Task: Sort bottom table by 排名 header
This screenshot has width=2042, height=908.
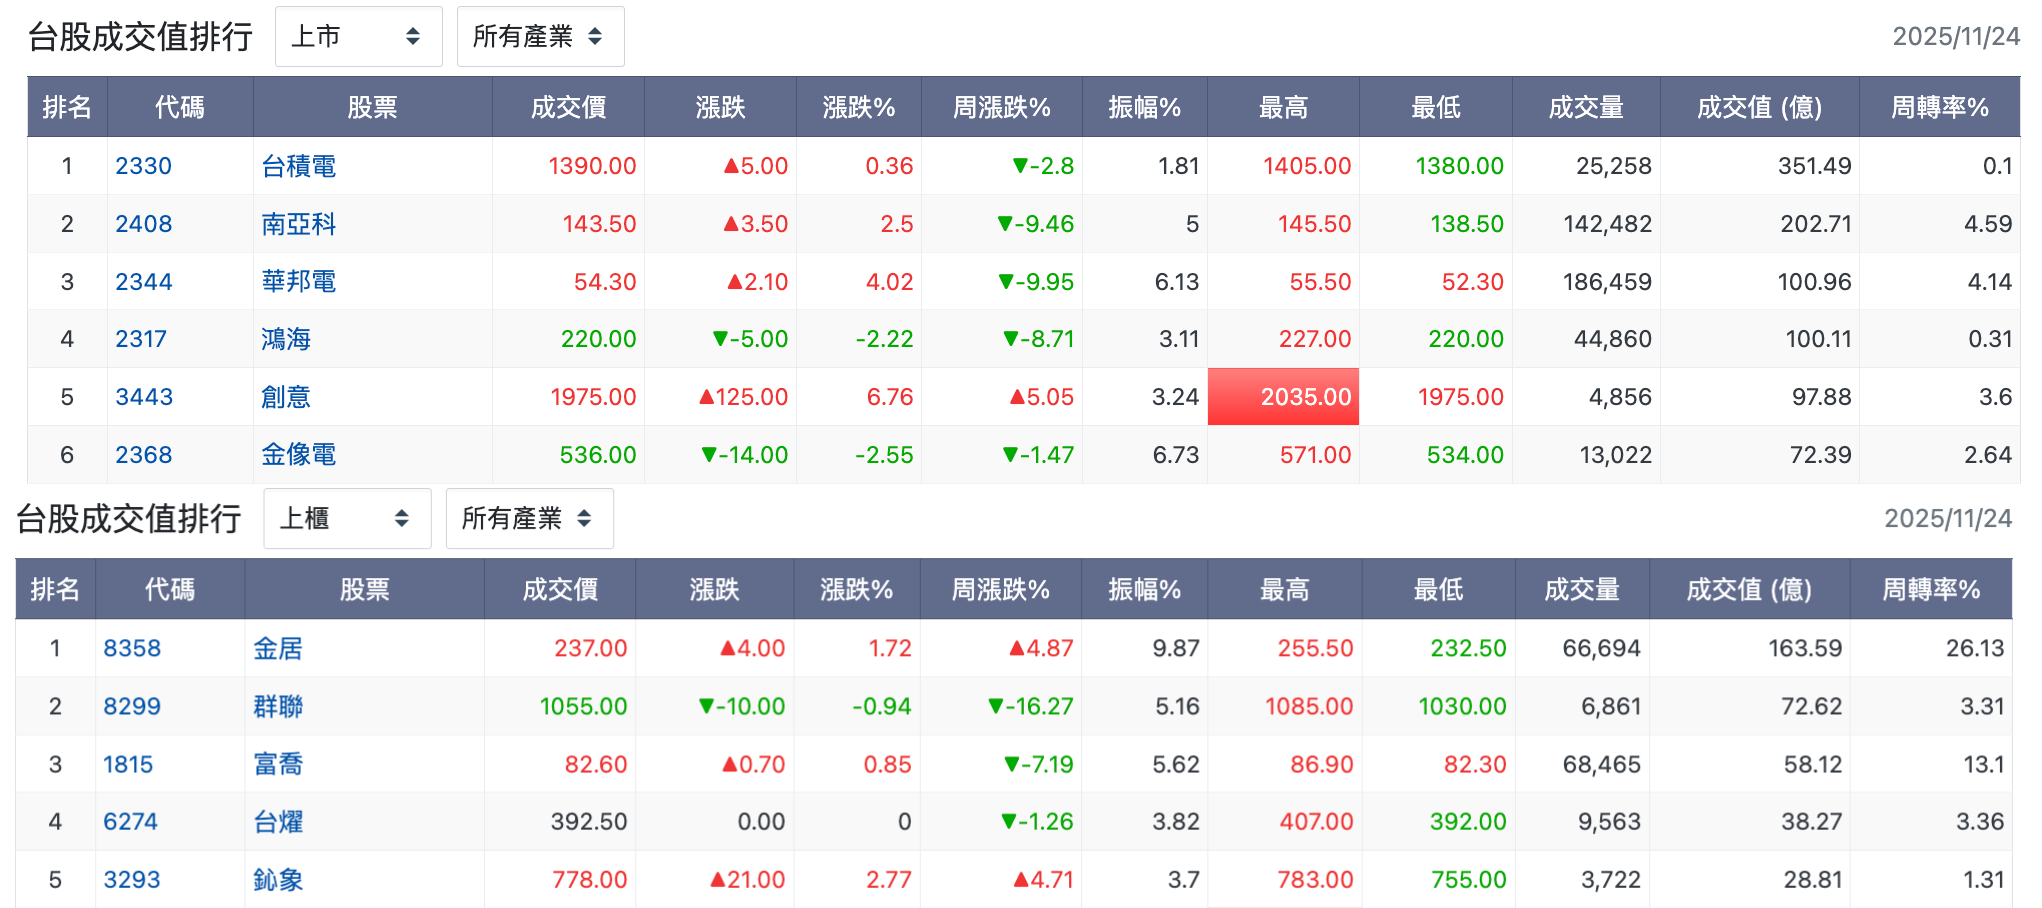Action: coord(55,589)
